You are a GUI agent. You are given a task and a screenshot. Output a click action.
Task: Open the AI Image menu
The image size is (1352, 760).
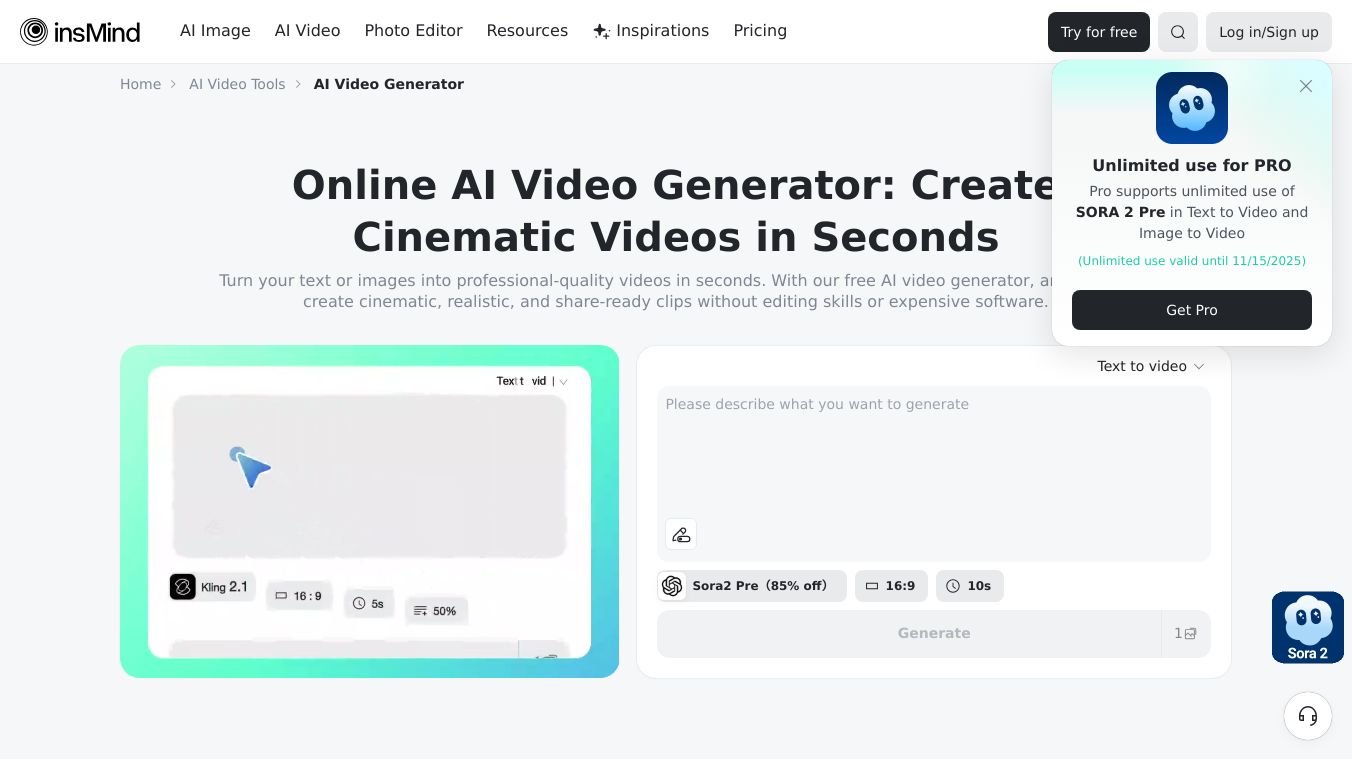coord(215,31)
